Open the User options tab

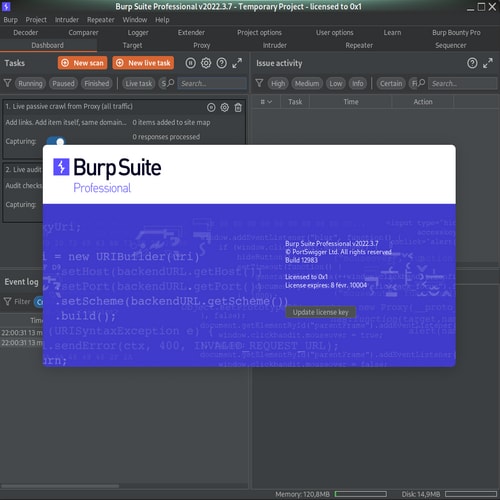[x=334, y=32]
